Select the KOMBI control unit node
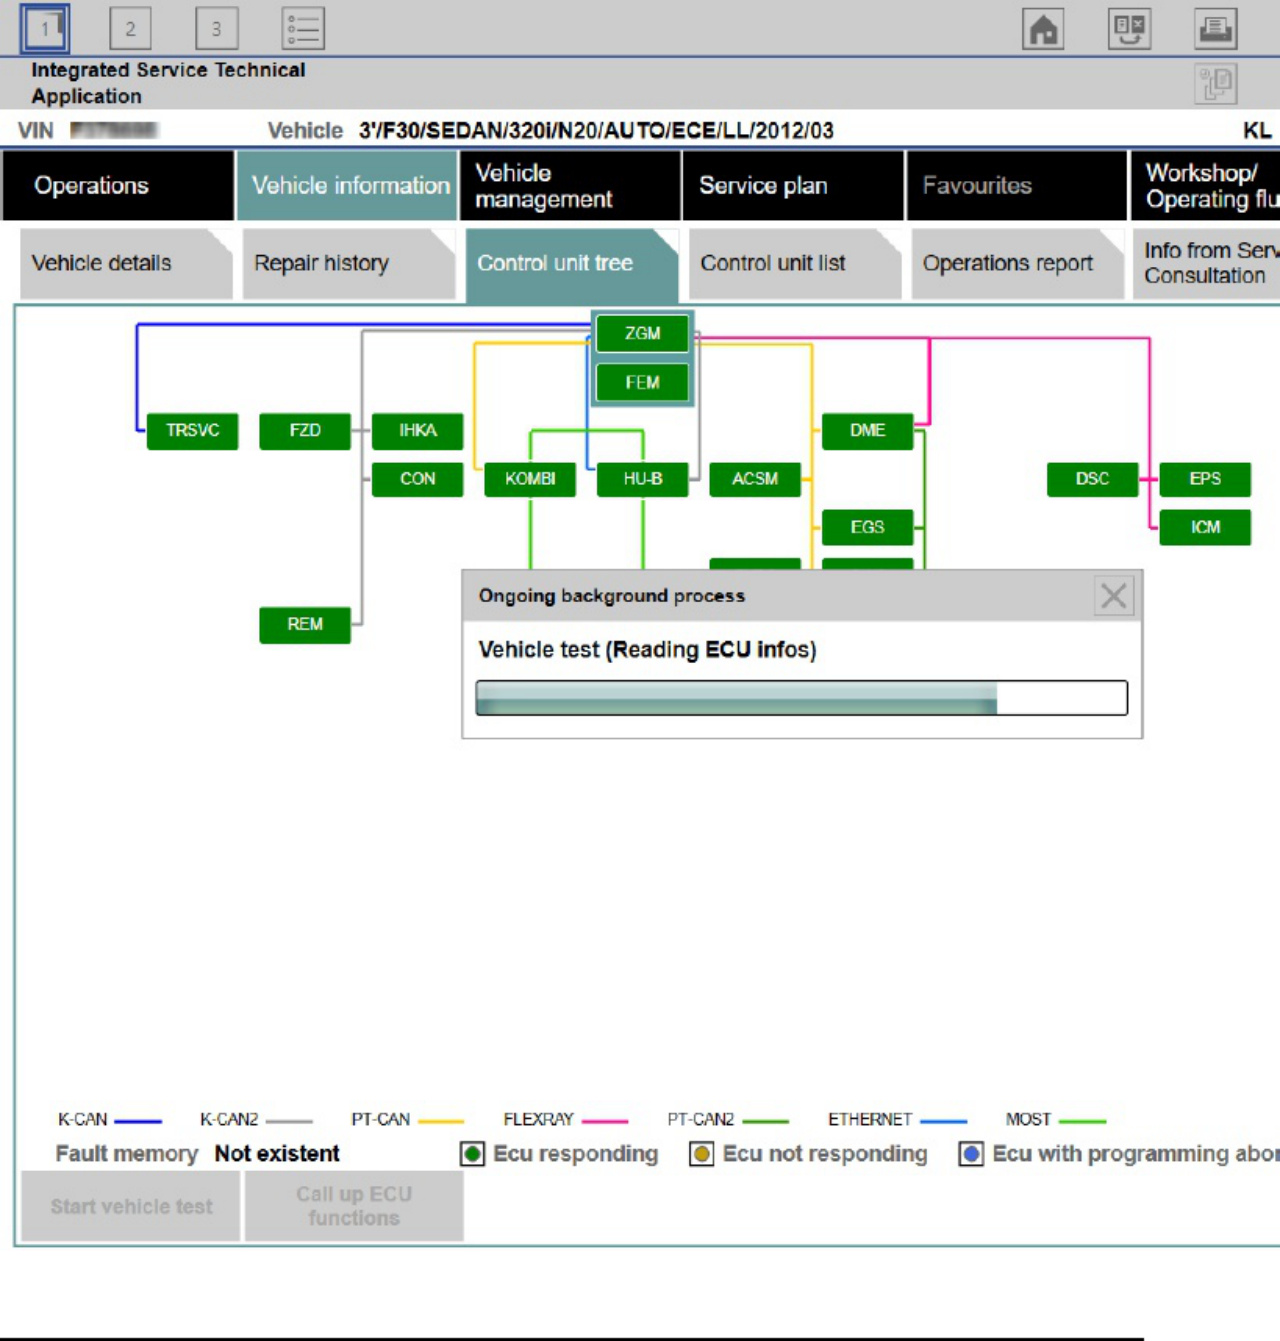This screenshot has height=1341, width=1280. click(530, 479)
